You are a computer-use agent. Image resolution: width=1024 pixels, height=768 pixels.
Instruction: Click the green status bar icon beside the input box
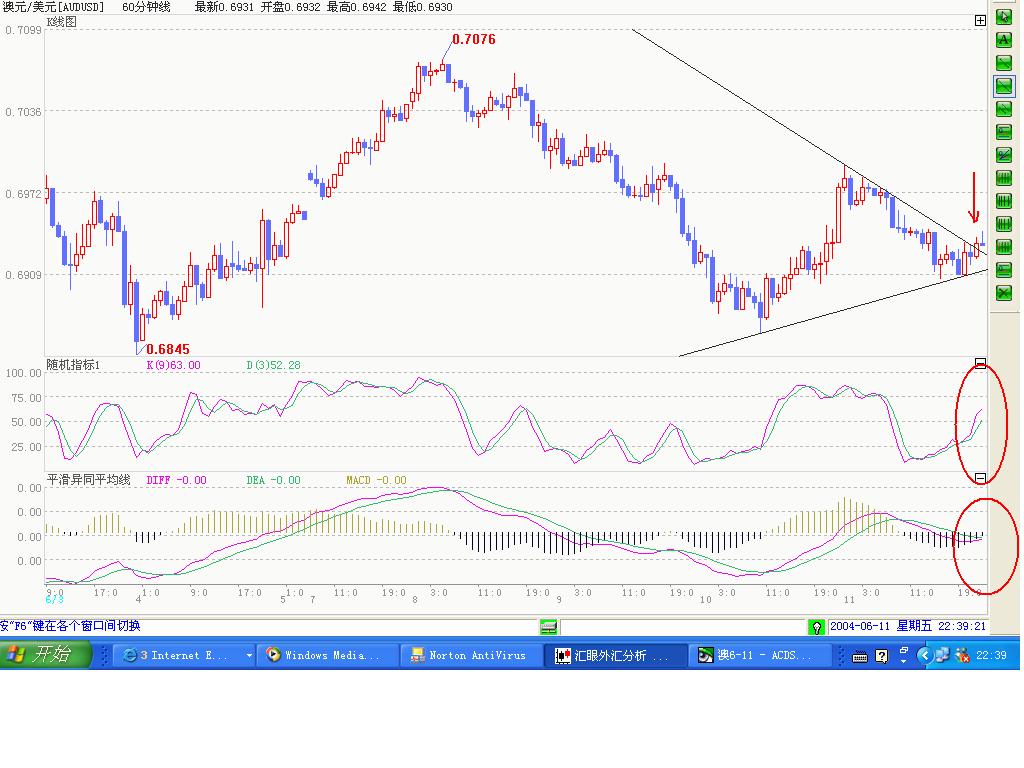click(x=549, y=627)
